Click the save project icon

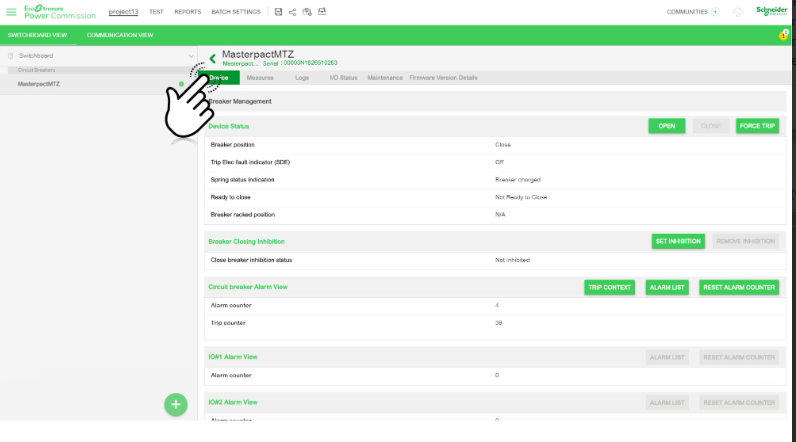pyautogui.click(x=278, y=12)
